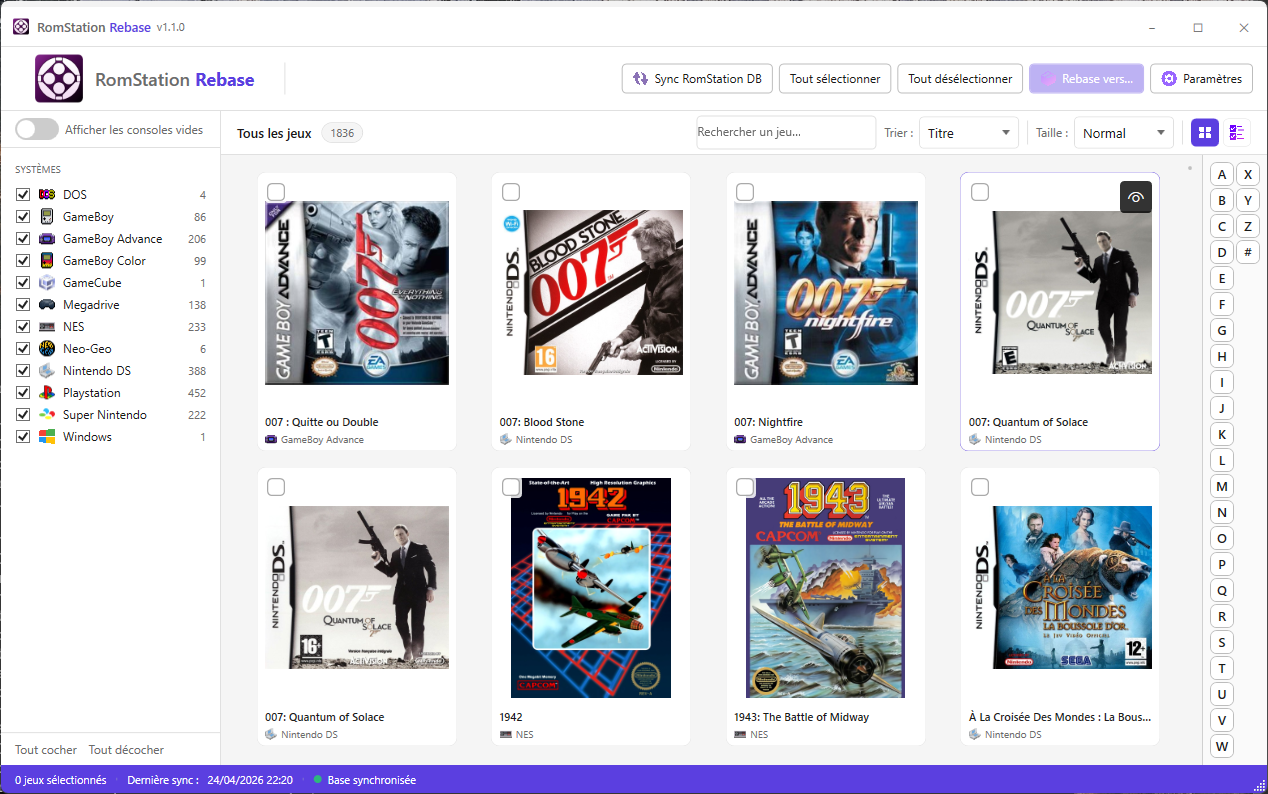Uncheck the Nintendo DS system checkbox

click(23, 371)
